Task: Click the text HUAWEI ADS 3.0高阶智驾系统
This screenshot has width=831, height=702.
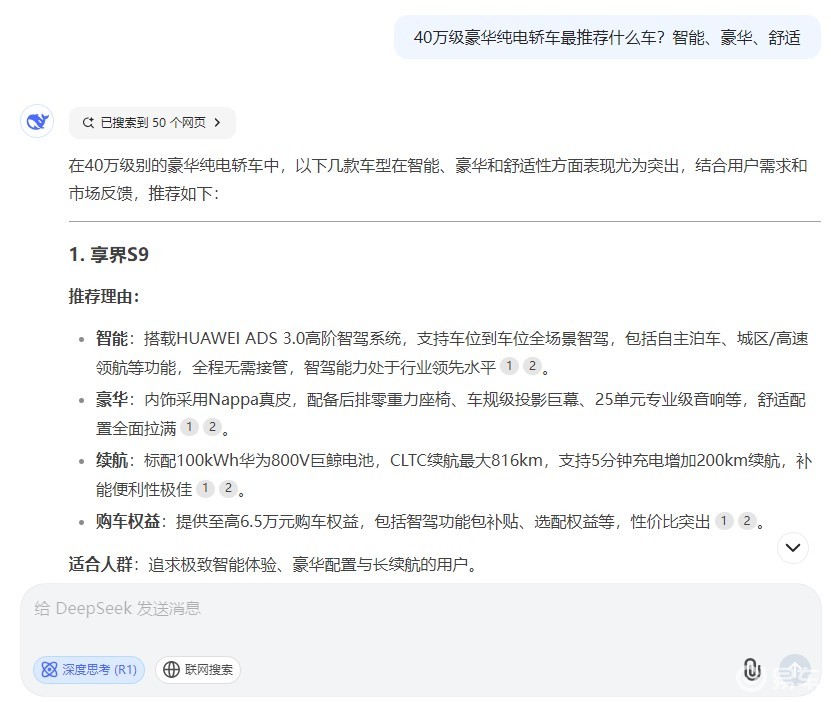Action: point(288,338)
